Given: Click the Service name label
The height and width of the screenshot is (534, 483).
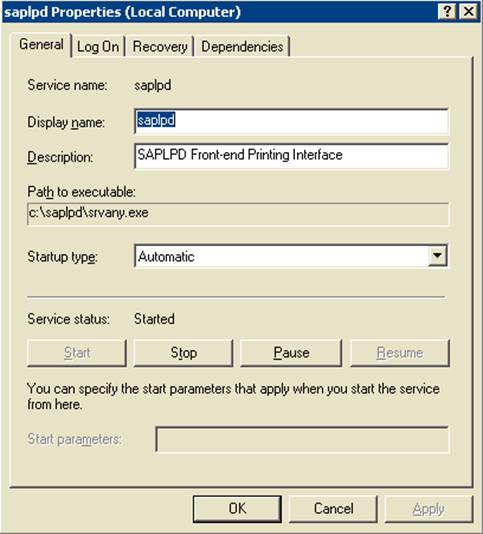Looking at the screenshot, I should click(x=67, y=85).
